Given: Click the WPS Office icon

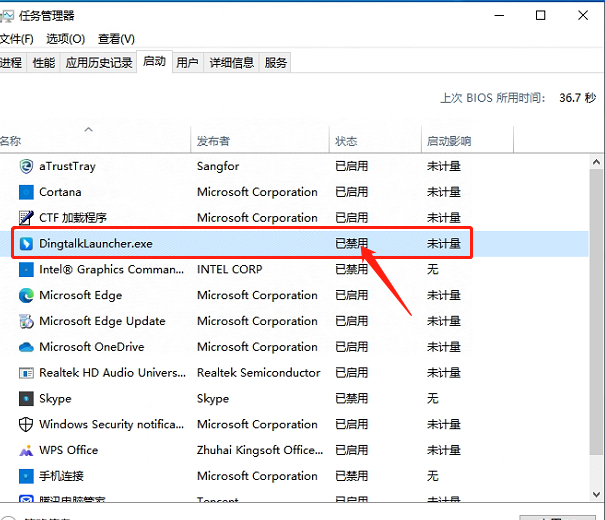Looking at the screenshot, I should (x=26, y=451).
